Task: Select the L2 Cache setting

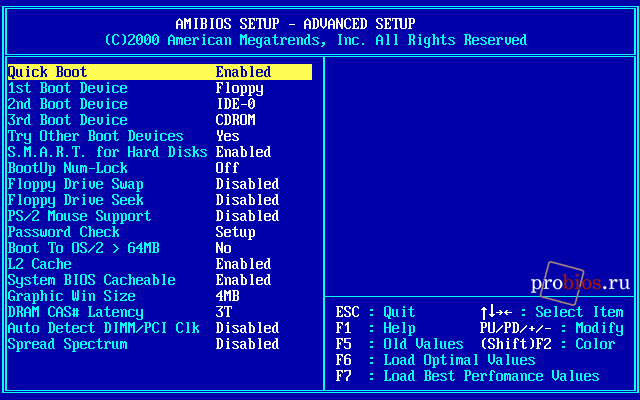Action: point(40,264)
